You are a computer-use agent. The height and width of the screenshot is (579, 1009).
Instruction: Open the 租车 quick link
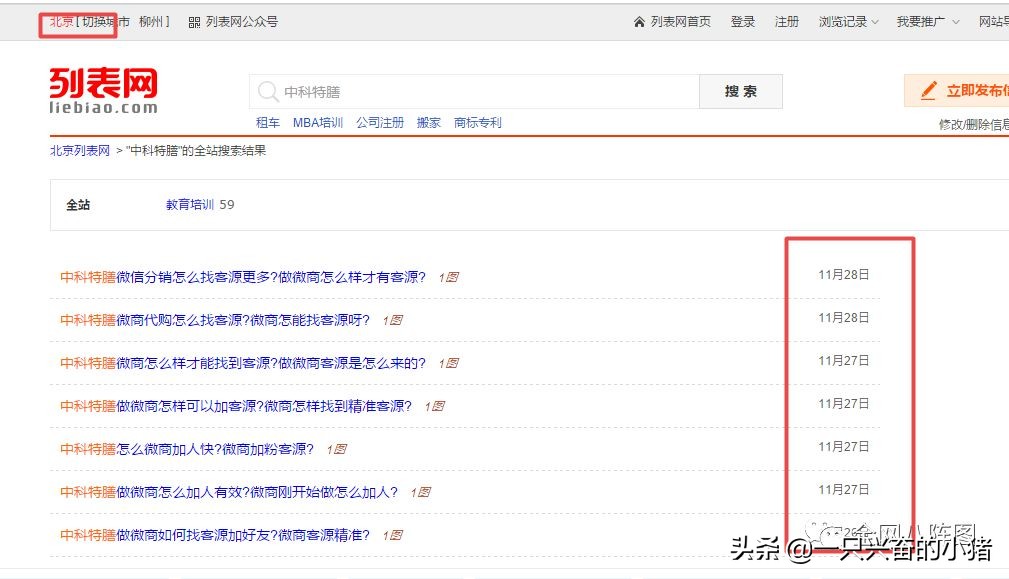click(268, 123)
